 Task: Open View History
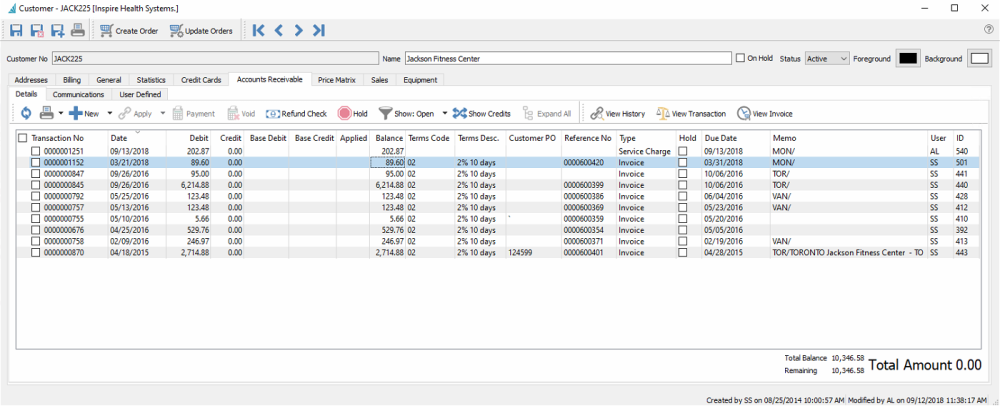[617, 114]
